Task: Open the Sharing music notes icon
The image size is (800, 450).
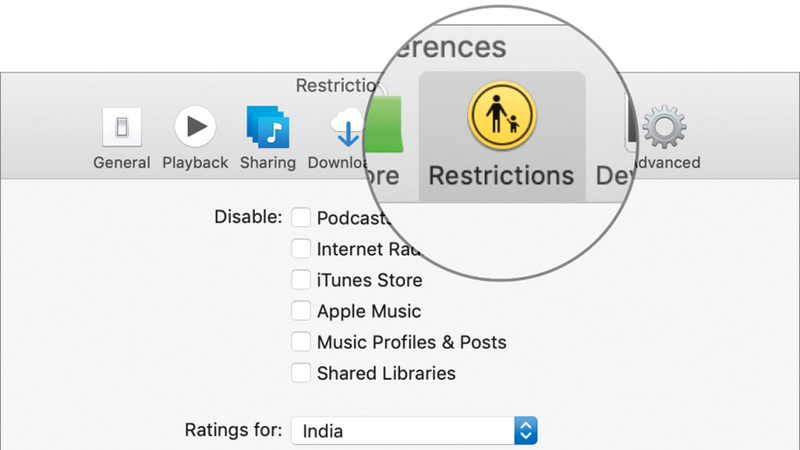Action: point(268,127)
